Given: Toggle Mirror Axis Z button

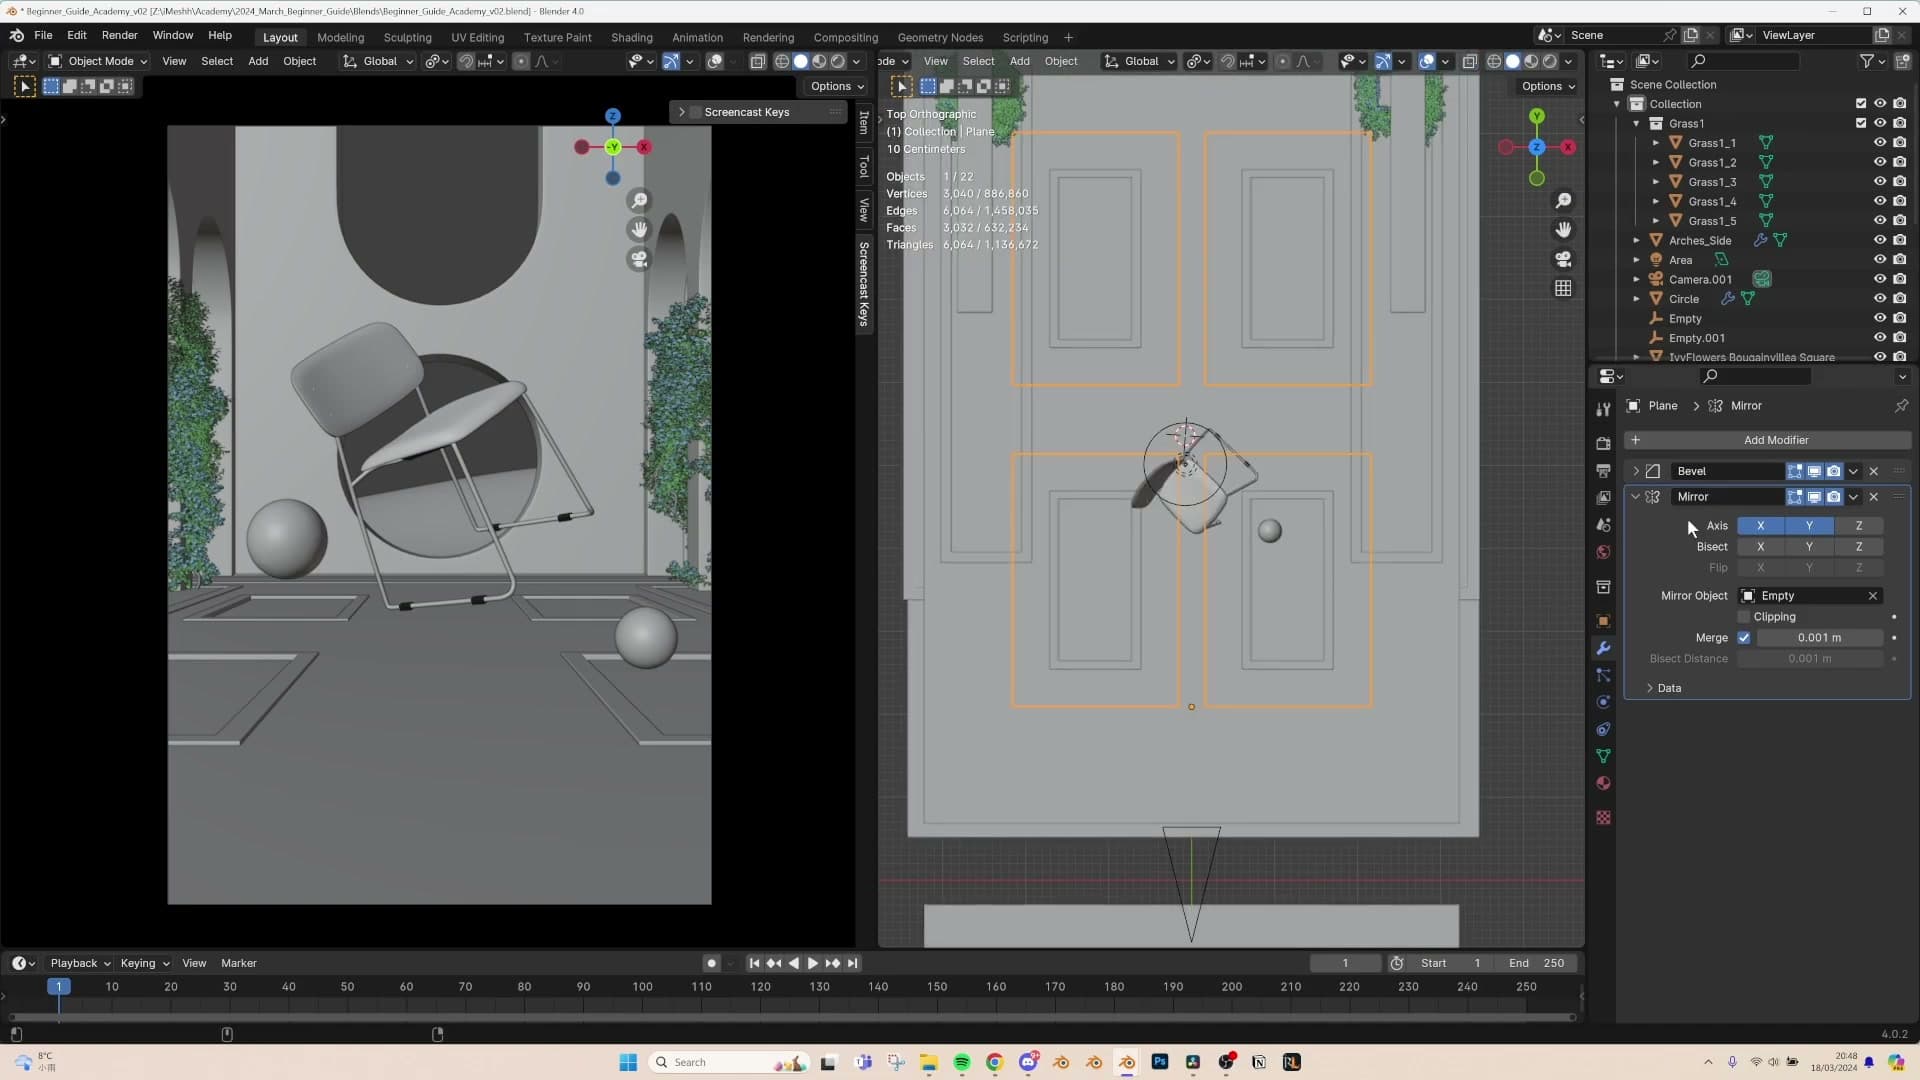Looking at the screenshot, I should tap(1859, 526).
